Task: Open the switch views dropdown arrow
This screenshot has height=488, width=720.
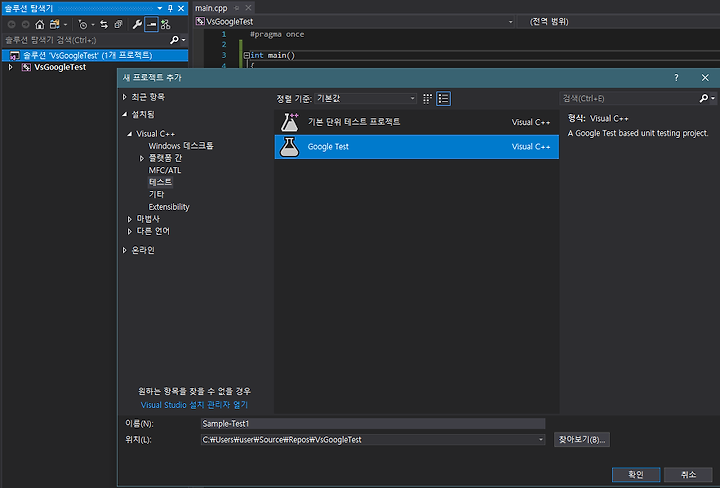Action: point(65,24)
